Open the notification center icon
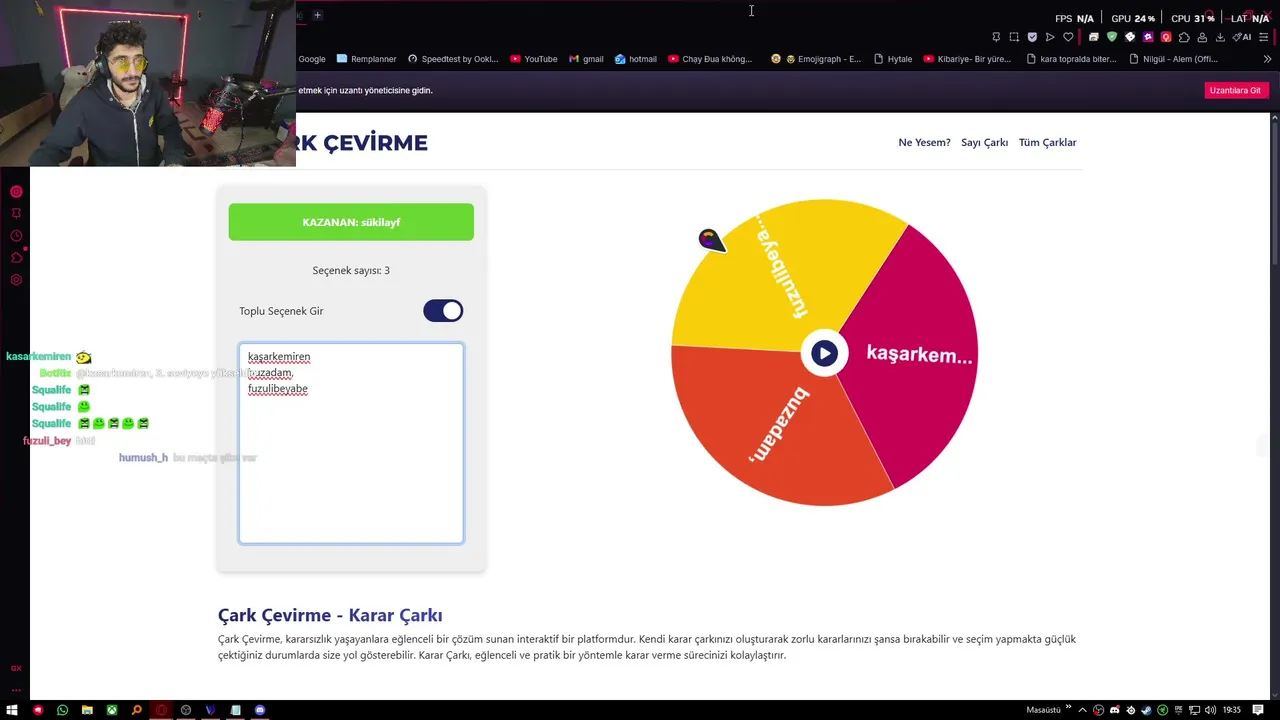This screenshot has width=1280, height=720. click(1258, 710)
